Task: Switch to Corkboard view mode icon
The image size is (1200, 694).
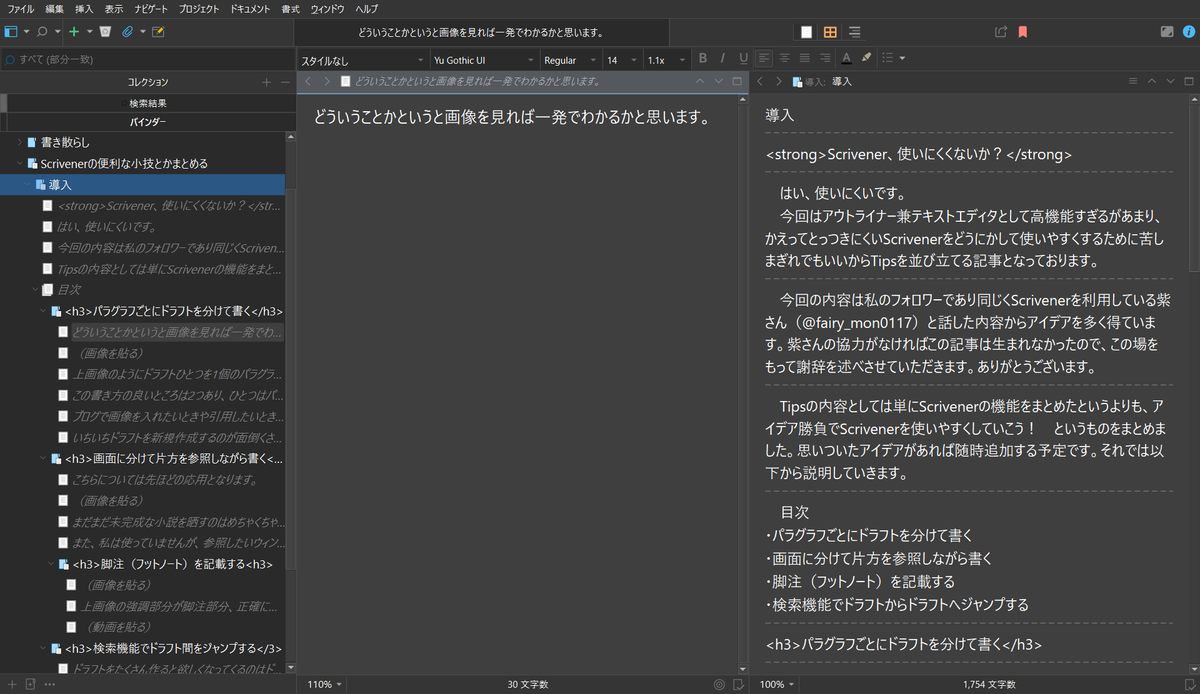Action: (x=830, y=32)
